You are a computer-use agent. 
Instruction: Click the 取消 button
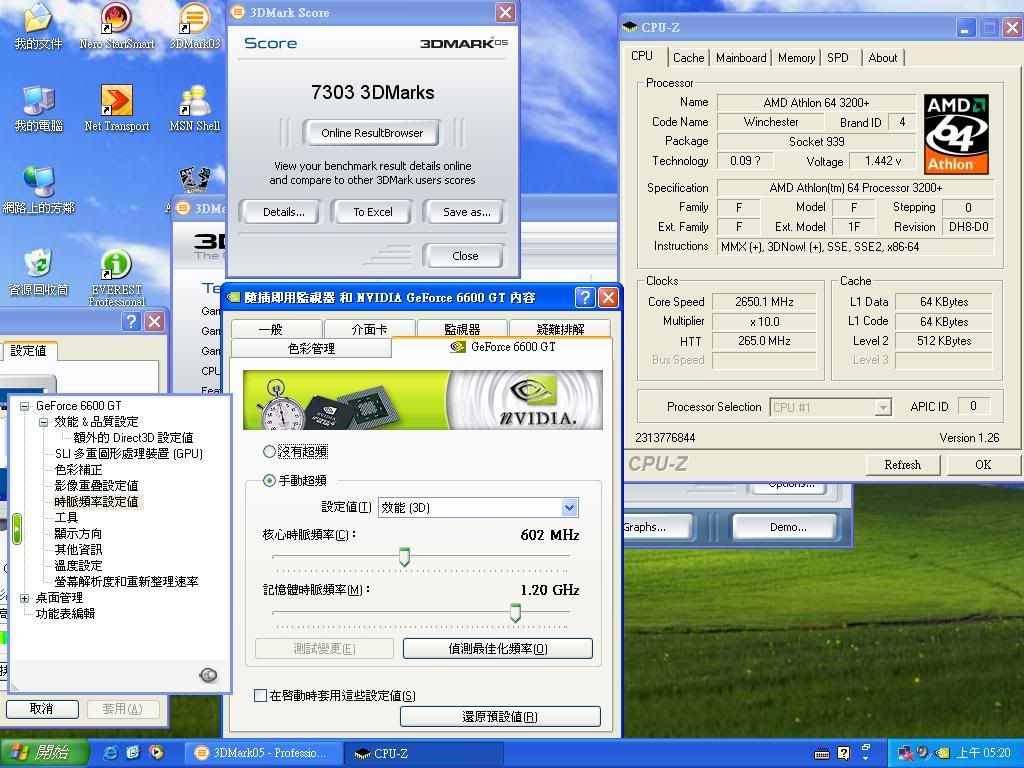(42, 709)
